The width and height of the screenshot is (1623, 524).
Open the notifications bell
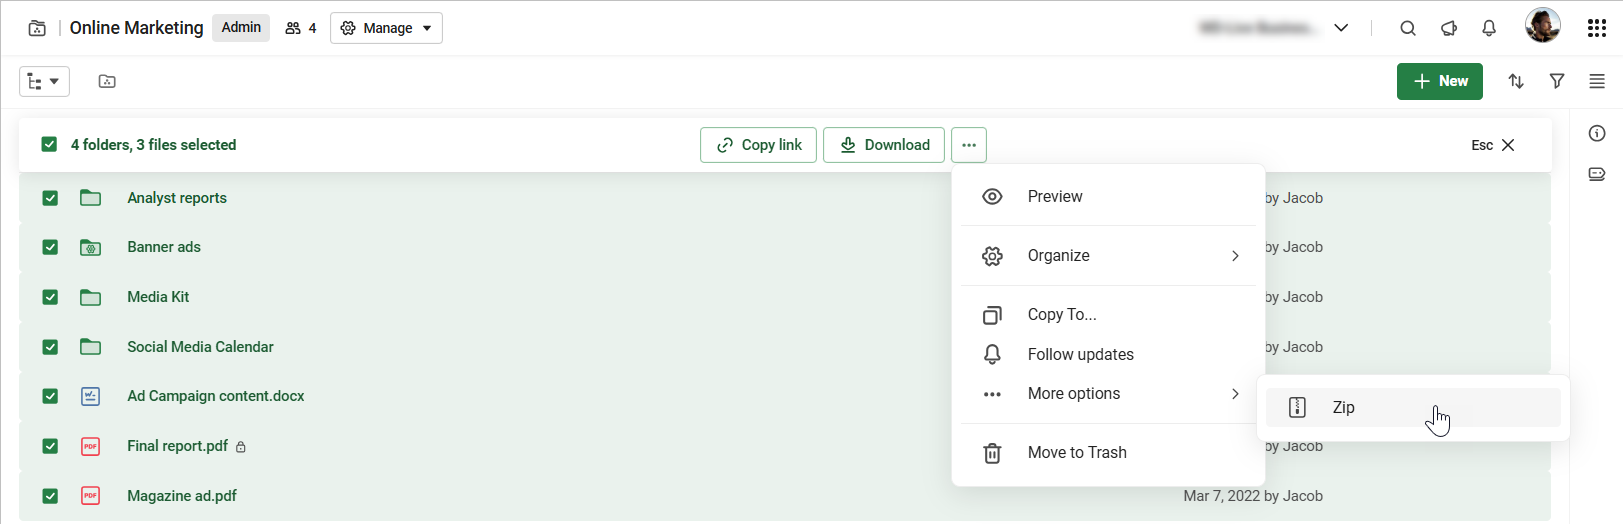click(1489, 28)
